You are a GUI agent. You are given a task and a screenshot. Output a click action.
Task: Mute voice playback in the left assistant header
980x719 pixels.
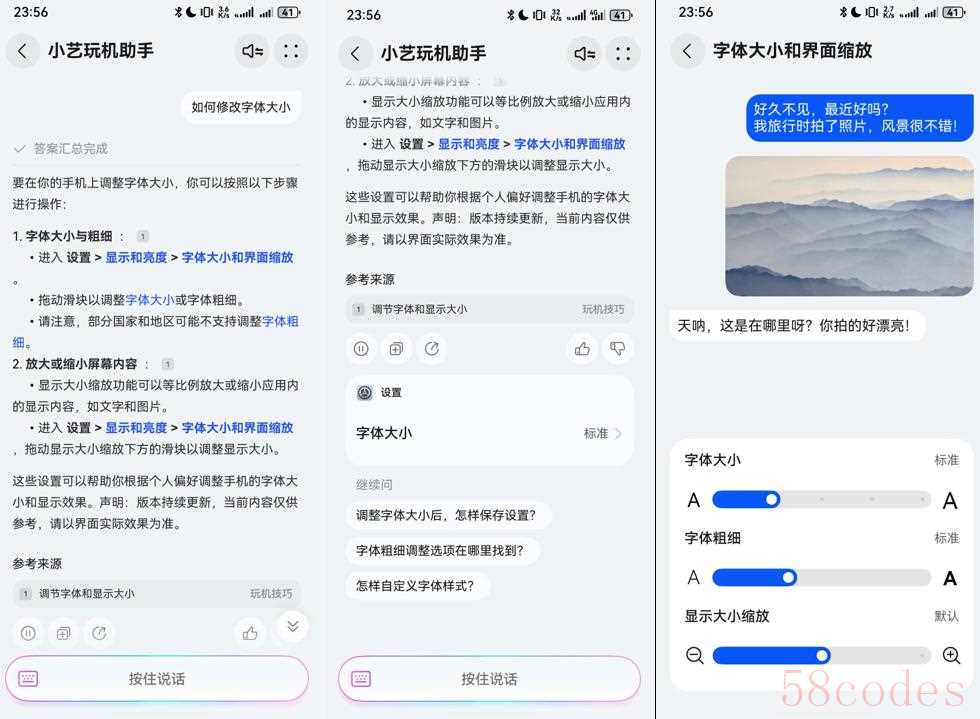click(252, 51)
